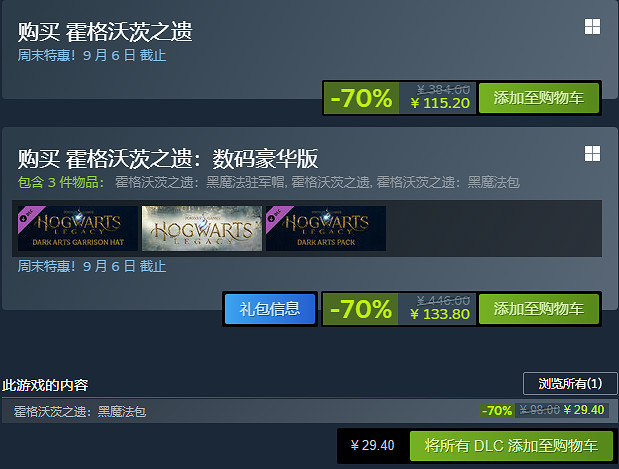The width and height of the screenshot is (619, 469).
Task: Click the -70% discount badge for 数码豪华版
Action: click(x=361, y=309)
